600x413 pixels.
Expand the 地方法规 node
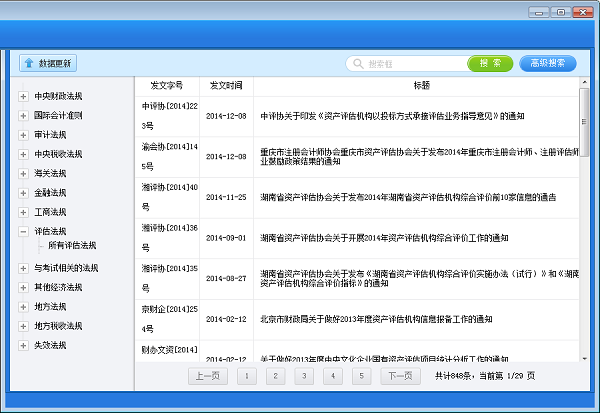pos(23,307)
